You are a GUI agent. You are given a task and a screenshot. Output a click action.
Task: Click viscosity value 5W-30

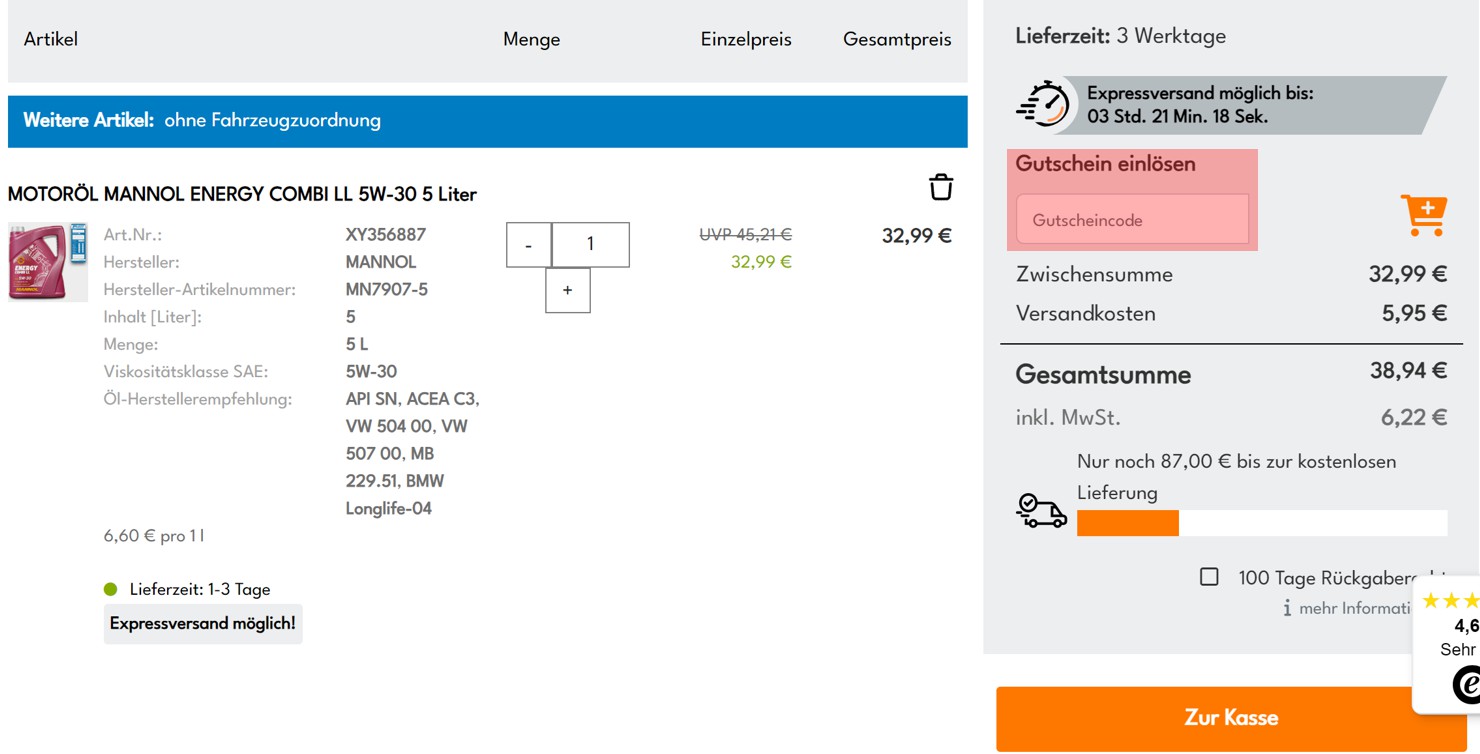371,371
